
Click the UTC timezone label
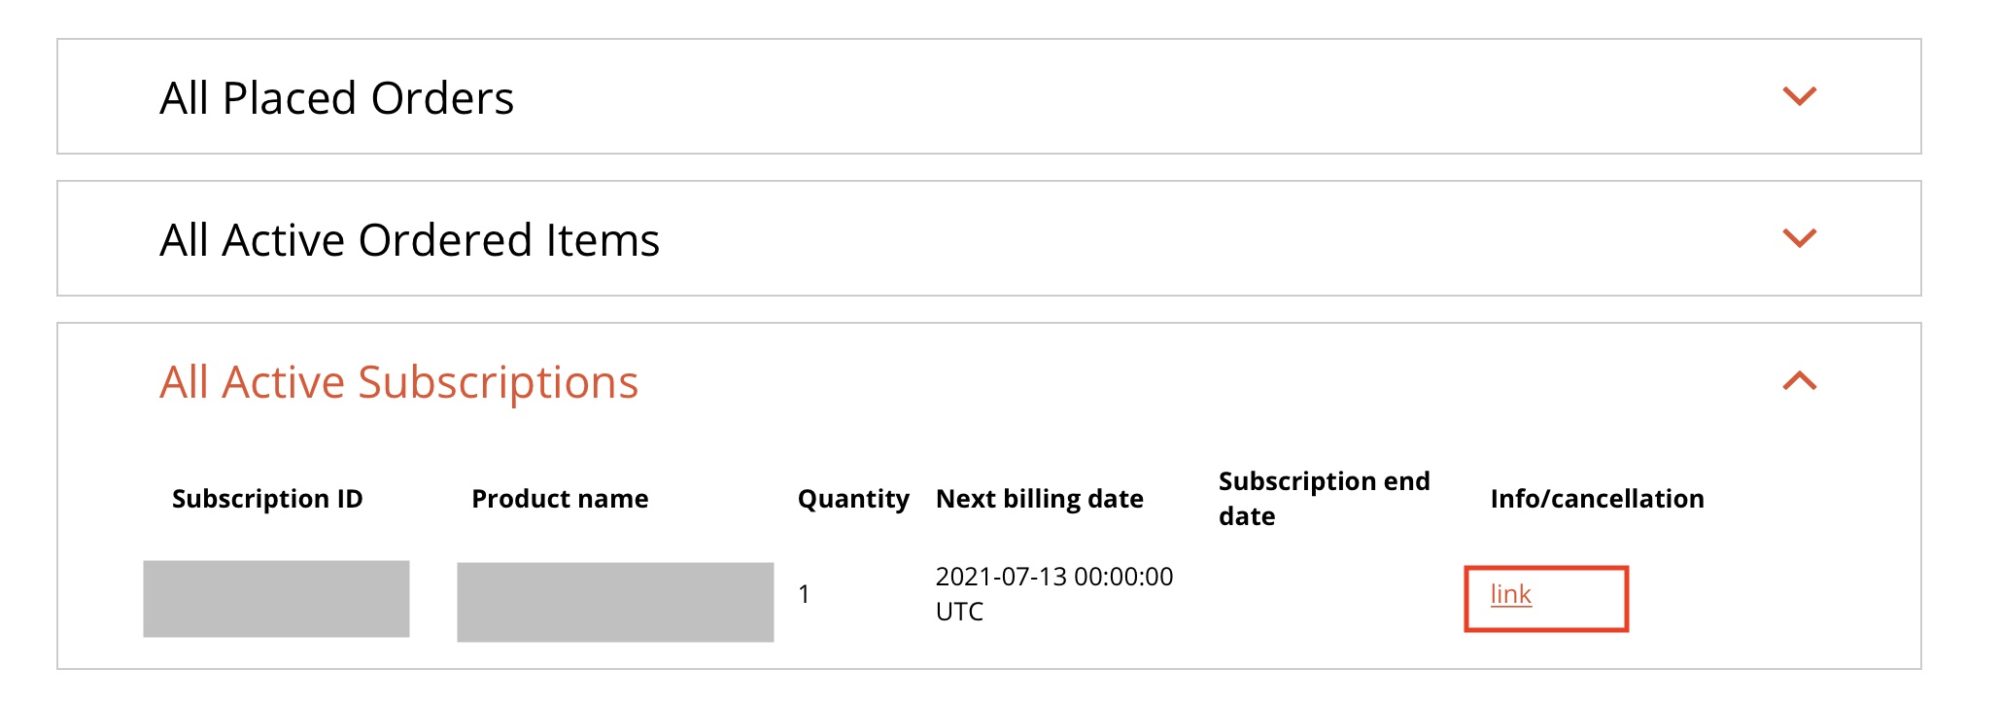click(x=959, y=612)
